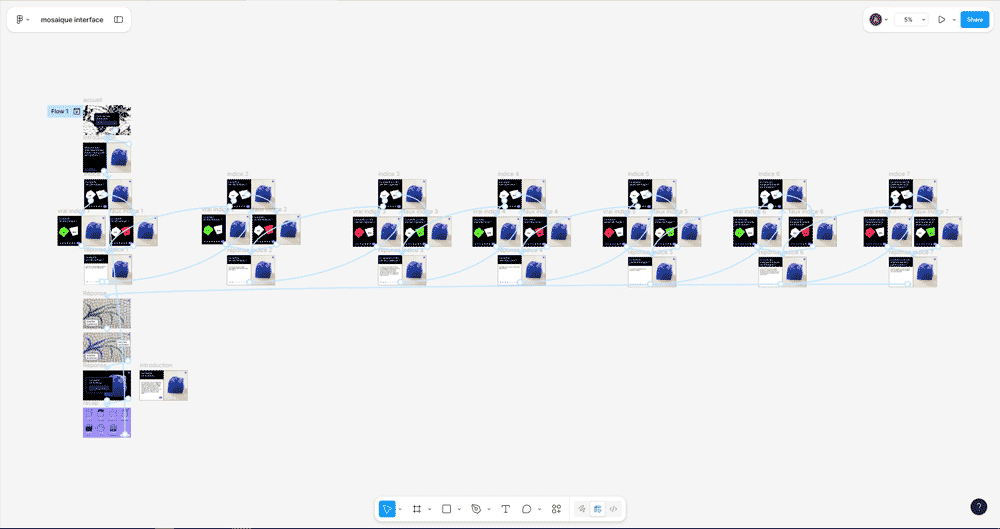Switch to Draw mode
This screenshot has width=1000, height=529.
[x=582, y=509]
